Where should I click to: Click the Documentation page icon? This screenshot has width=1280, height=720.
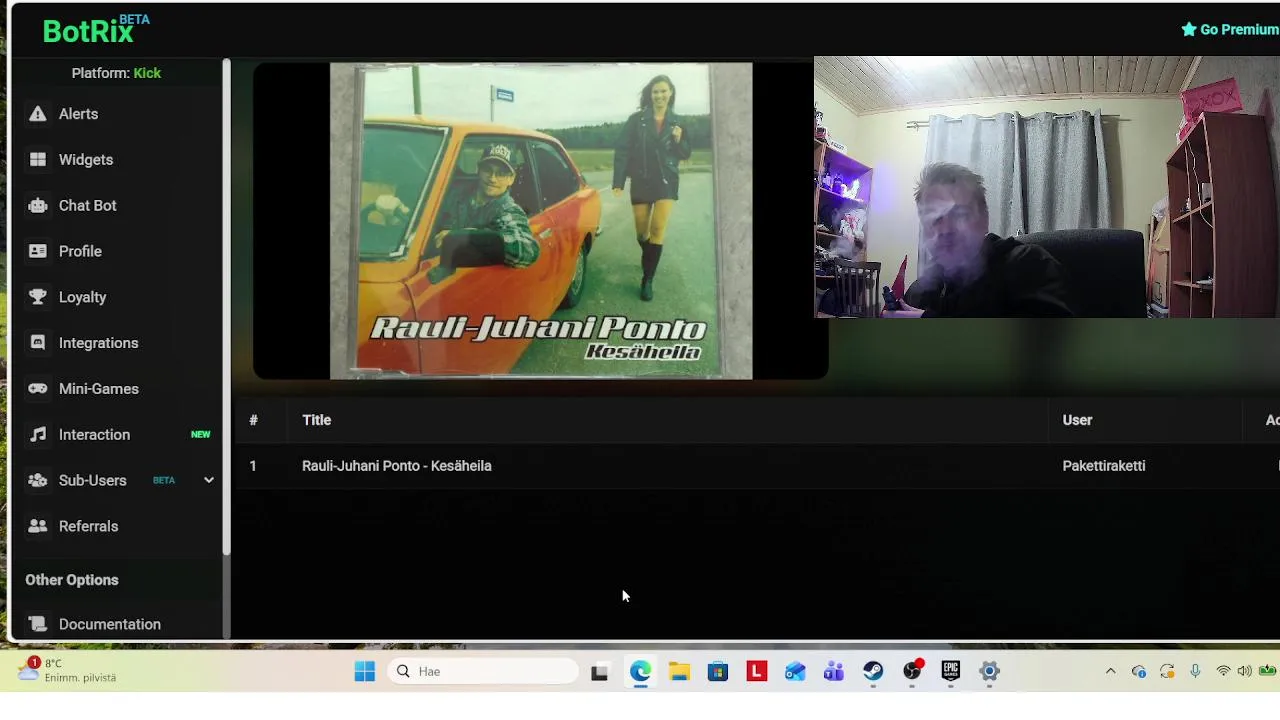[x=38, y=624]
